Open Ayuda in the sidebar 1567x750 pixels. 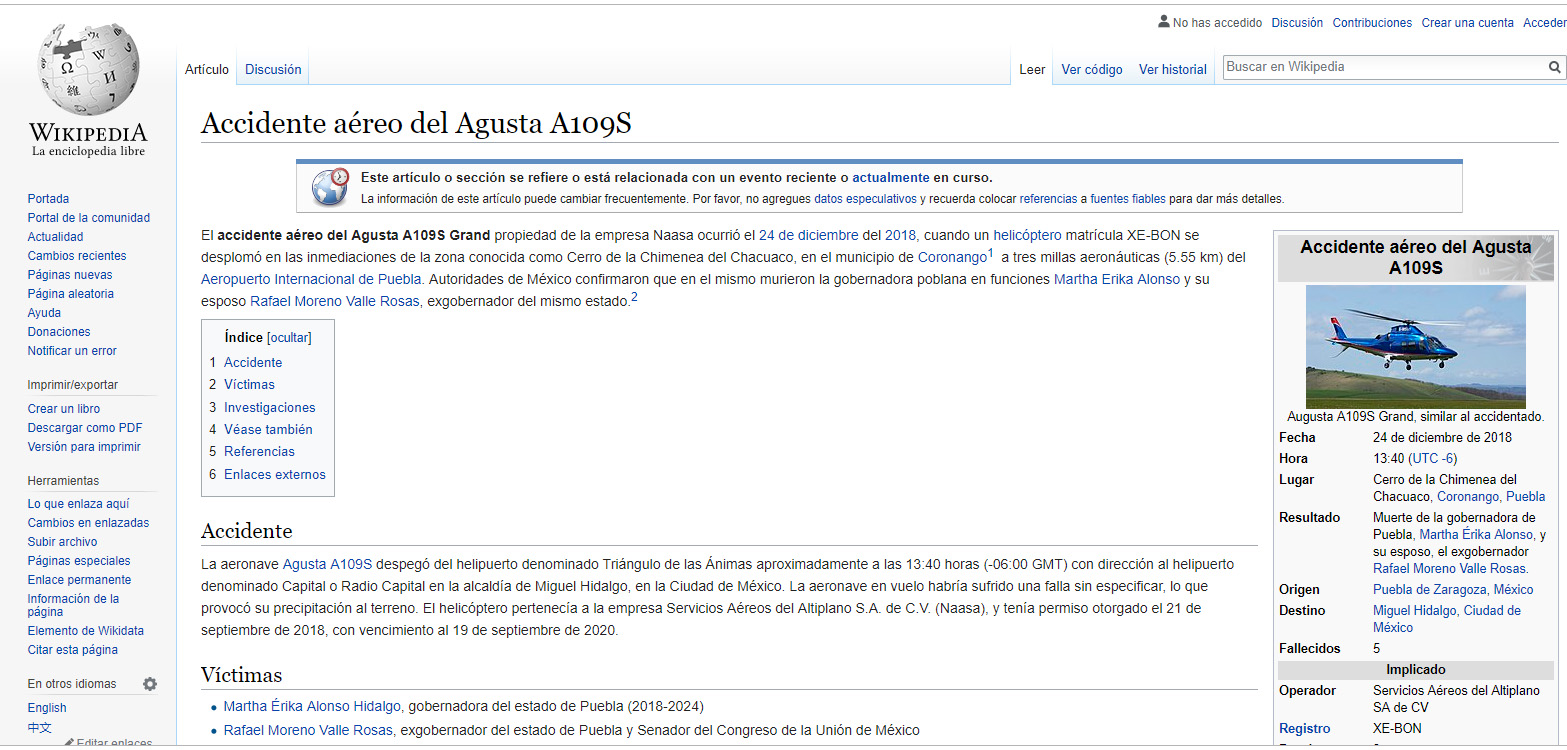click(44, 313)
